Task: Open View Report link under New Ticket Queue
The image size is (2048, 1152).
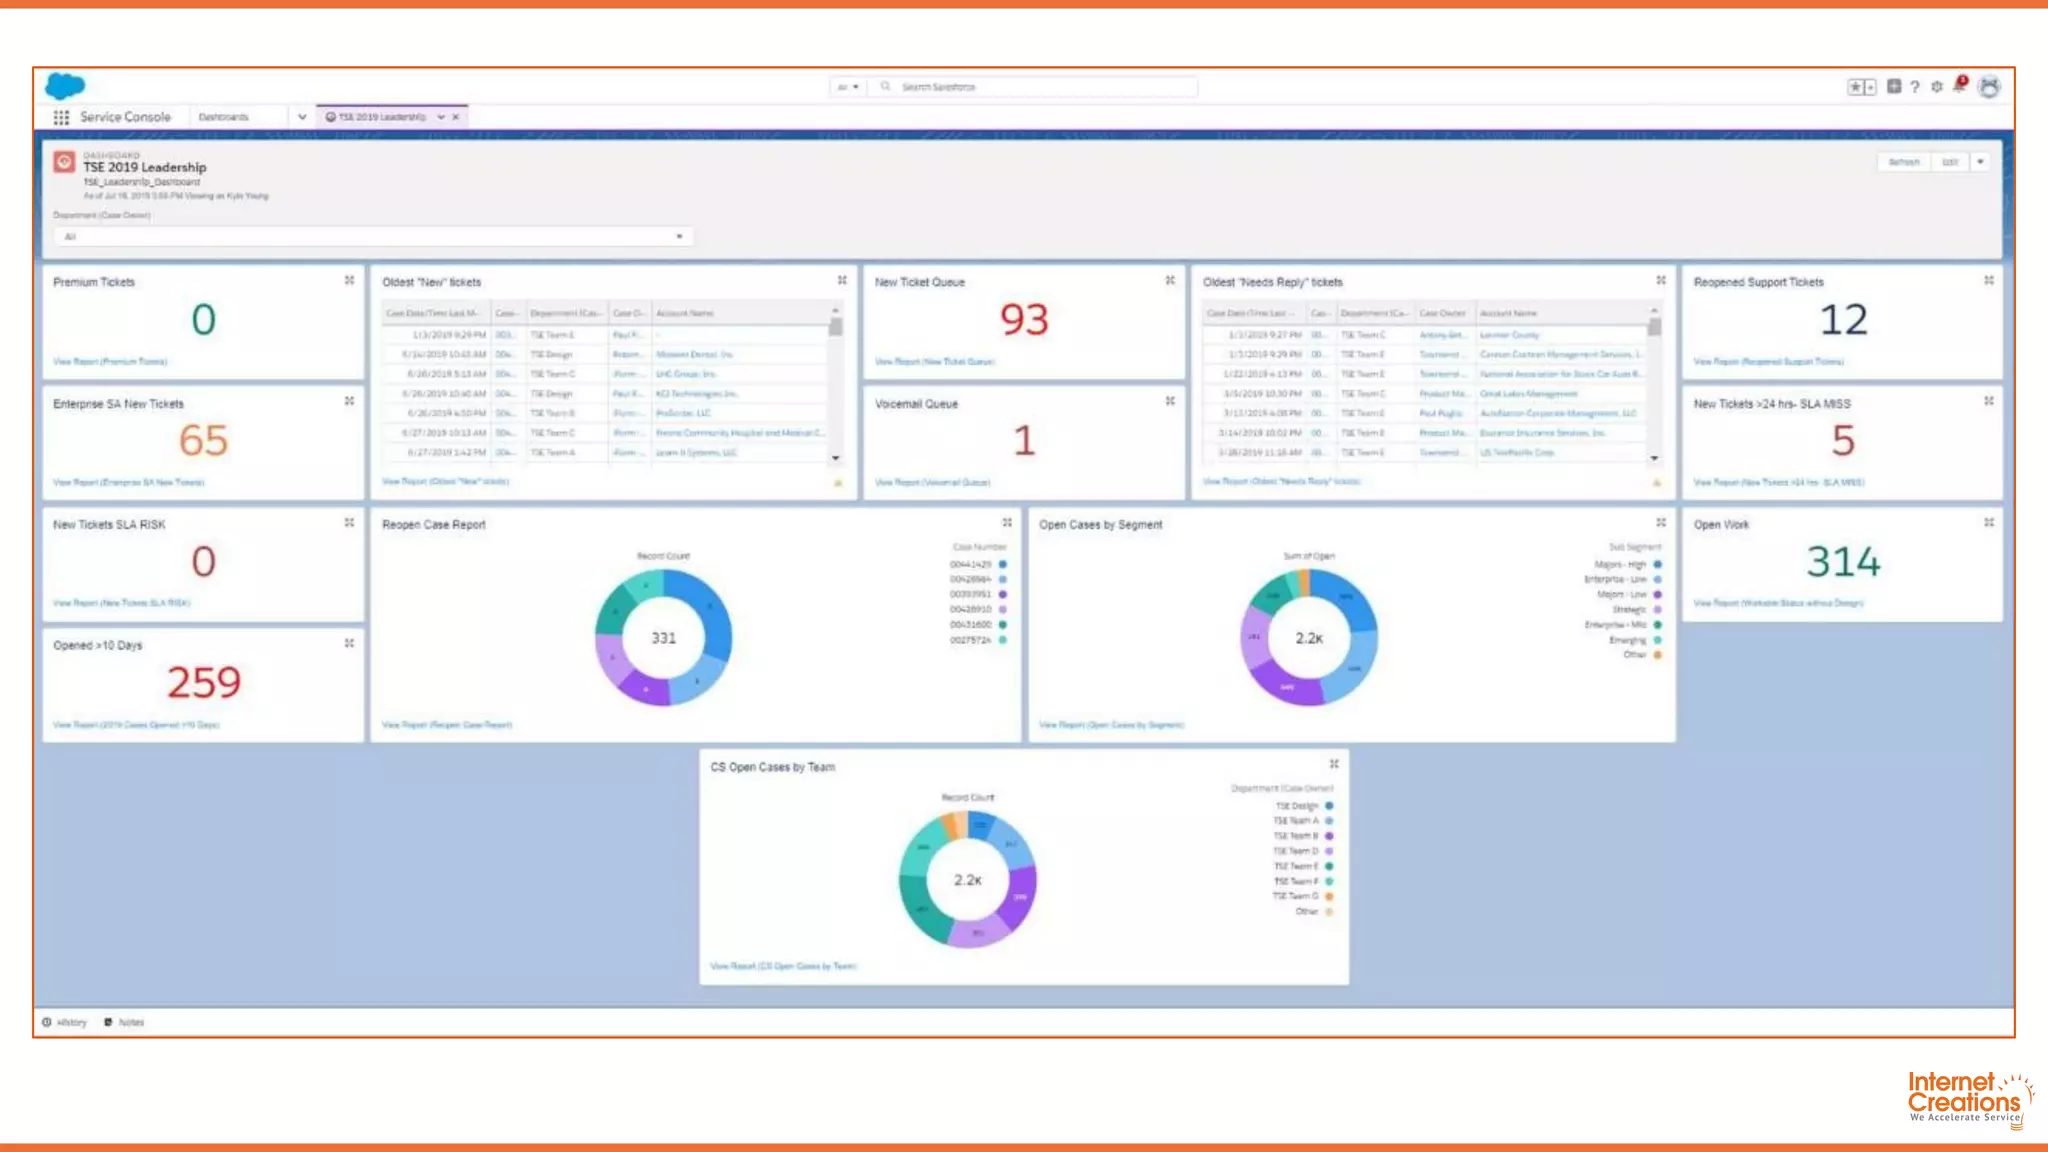Action: tap(934, 361)
